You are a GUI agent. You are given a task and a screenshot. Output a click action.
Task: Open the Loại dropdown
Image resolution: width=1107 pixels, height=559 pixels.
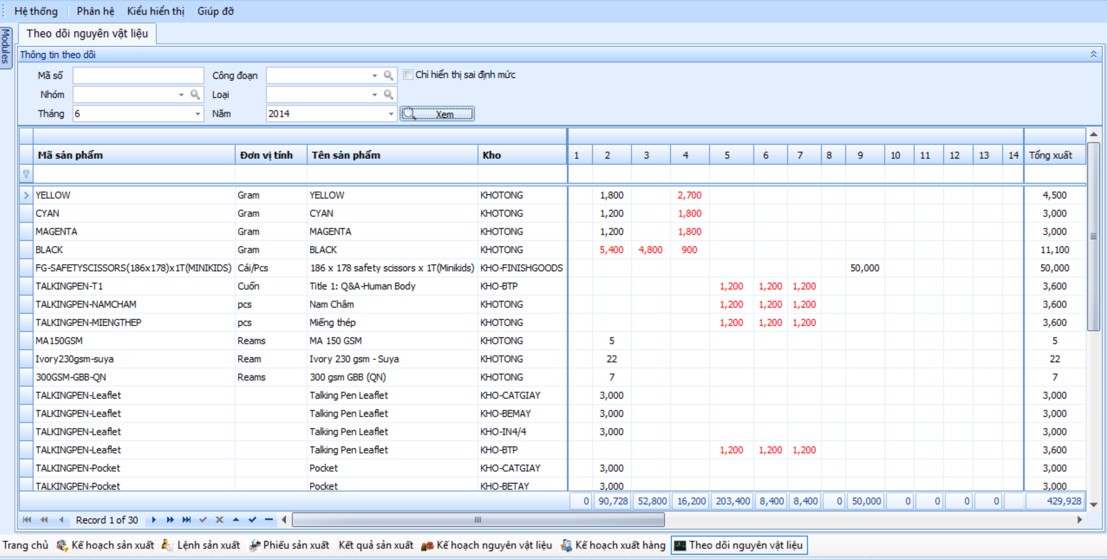(375, 95)
